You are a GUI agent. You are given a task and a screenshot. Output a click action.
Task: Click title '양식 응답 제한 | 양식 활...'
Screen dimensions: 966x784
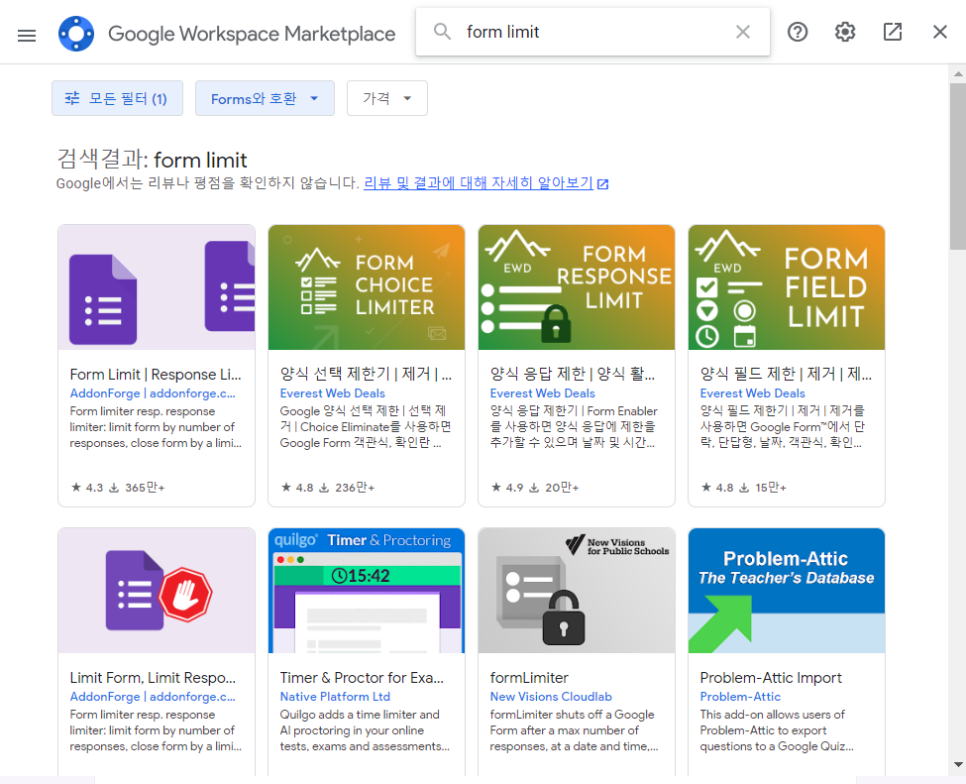(572, 374)
